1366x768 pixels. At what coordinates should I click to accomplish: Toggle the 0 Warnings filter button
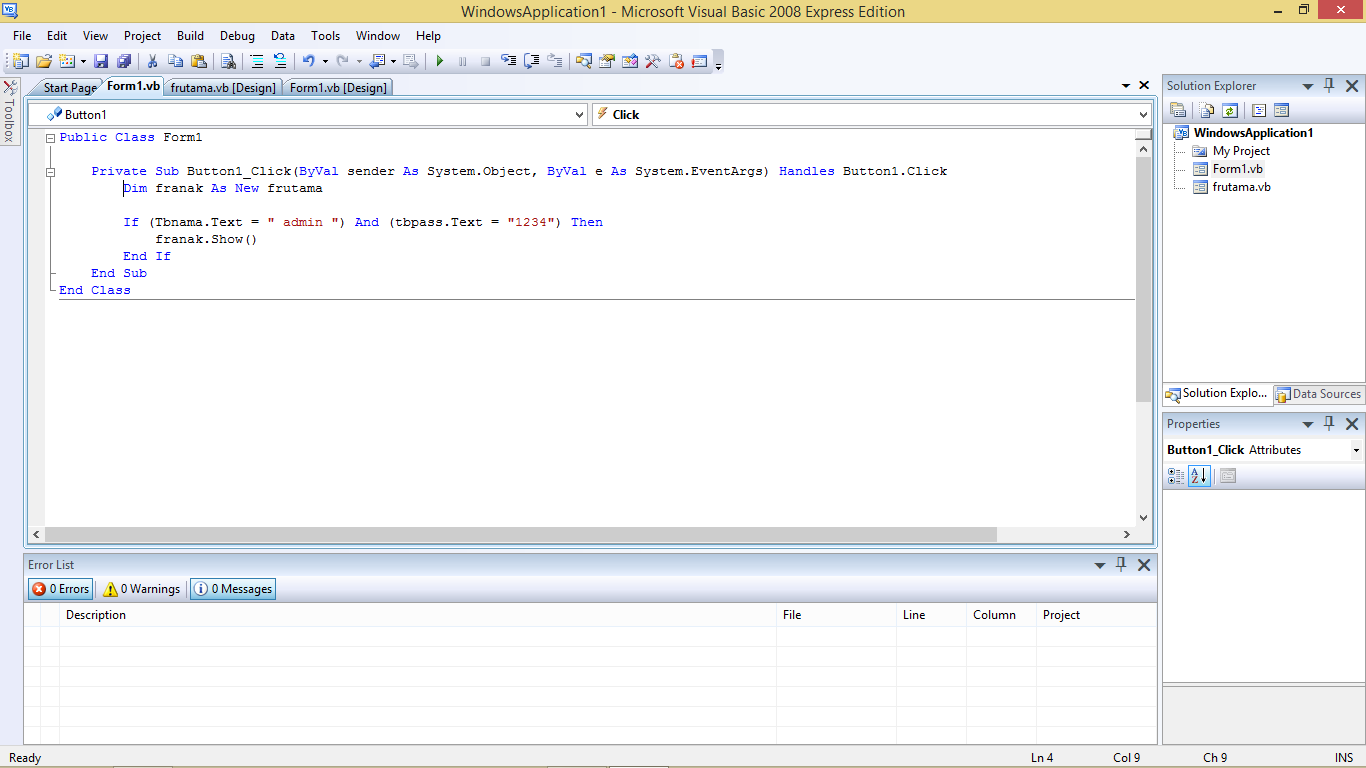coord(141,589)
